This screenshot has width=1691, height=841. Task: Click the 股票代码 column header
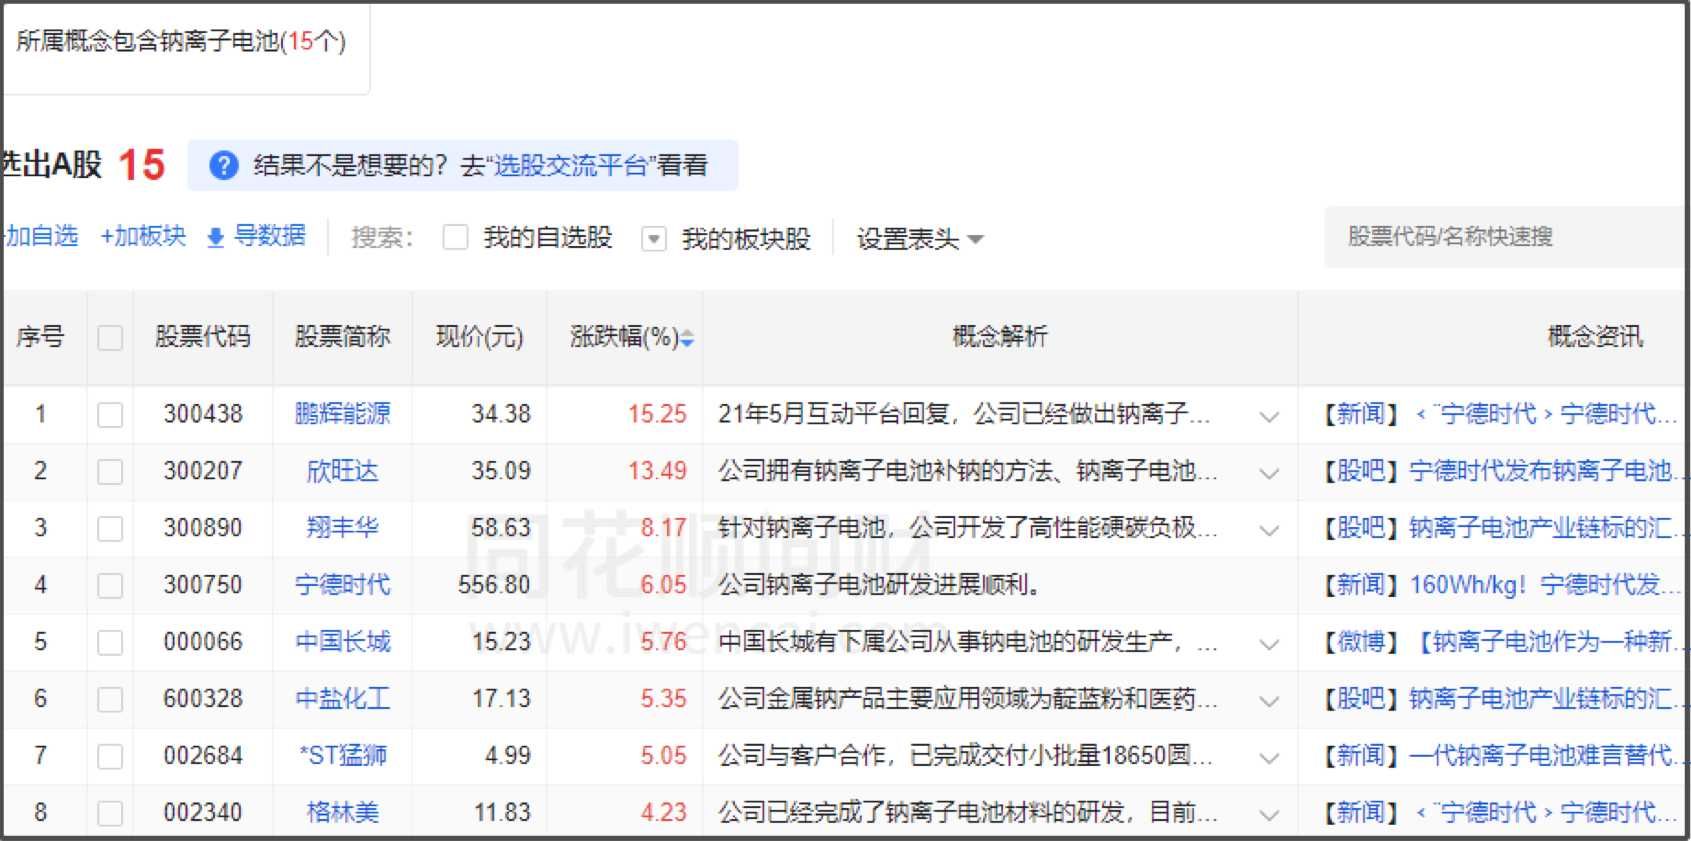point(202,337)
